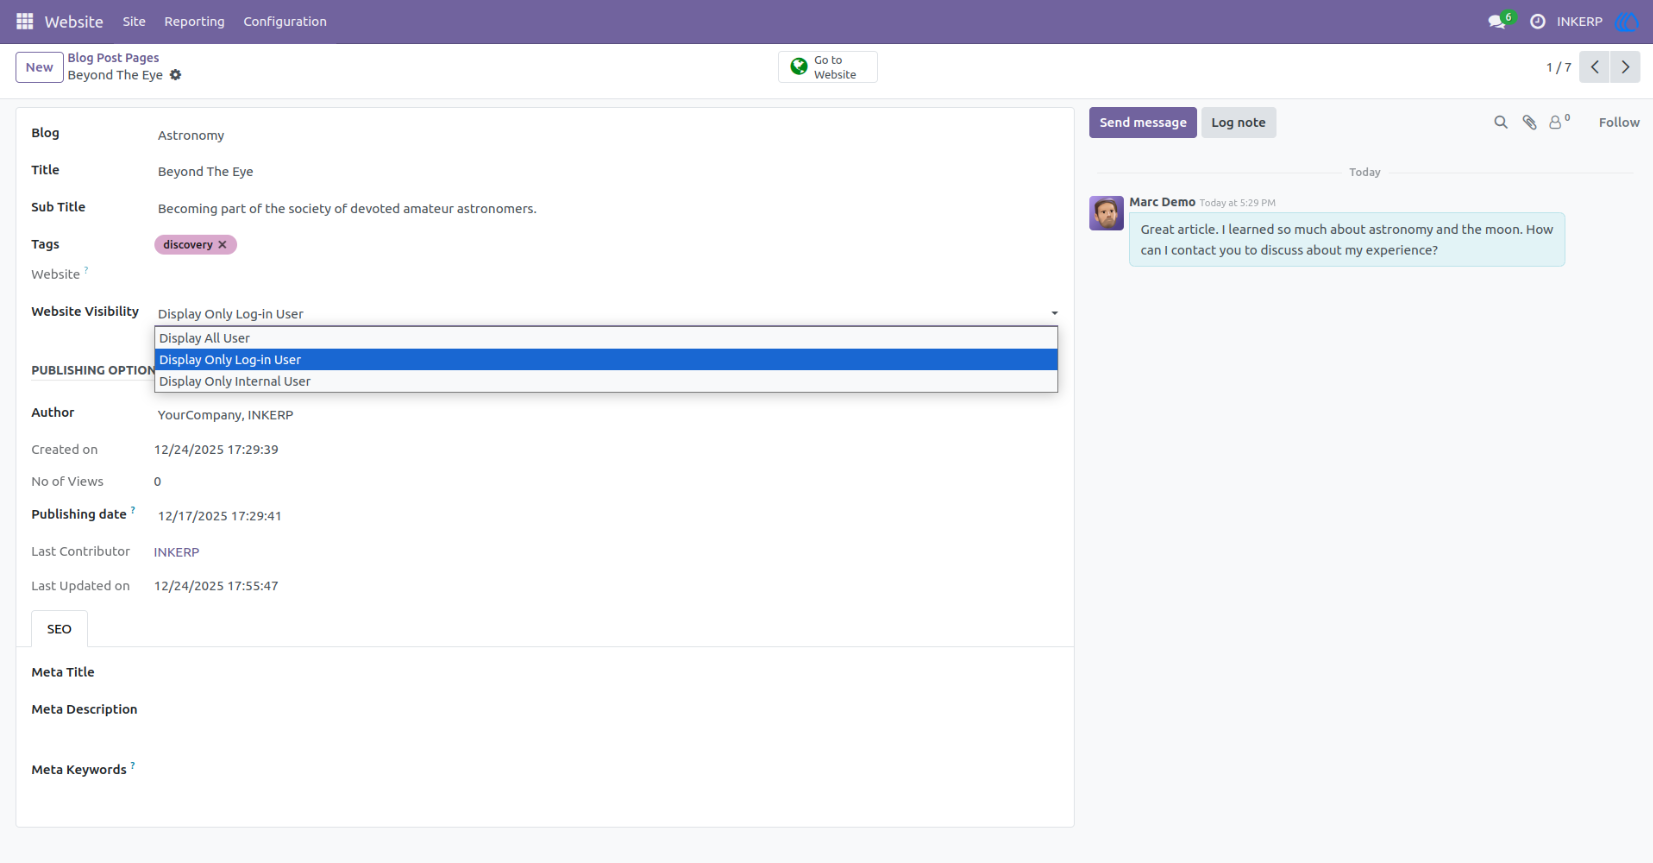Click Log note button

[1238, 122]
